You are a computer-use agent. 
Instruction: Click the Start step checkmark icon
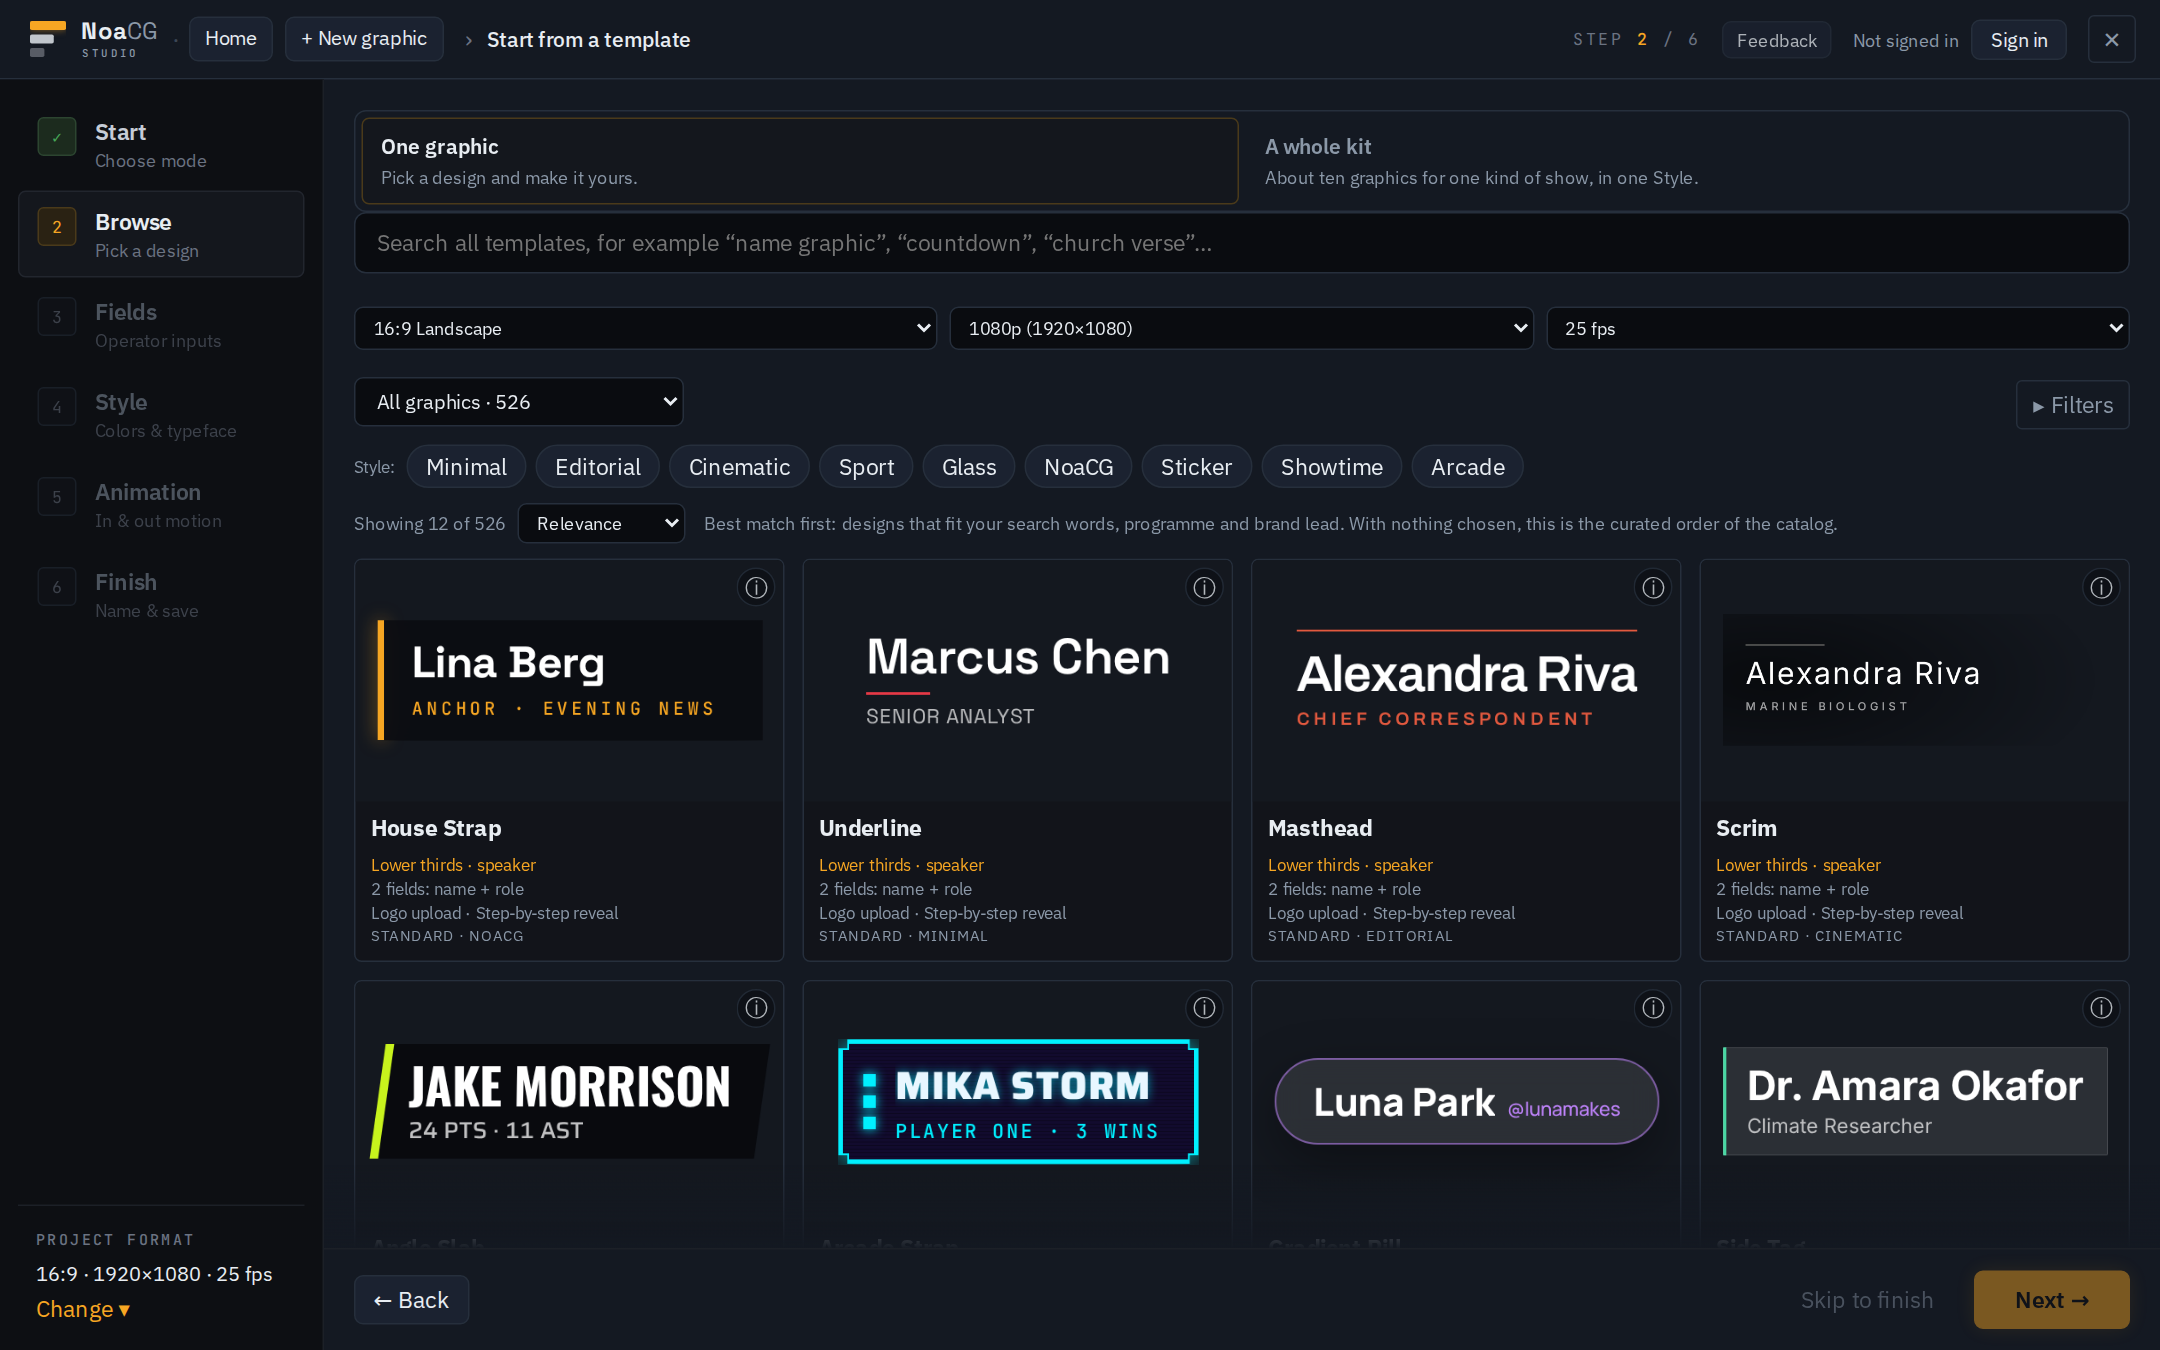click(x=57, y=137)
